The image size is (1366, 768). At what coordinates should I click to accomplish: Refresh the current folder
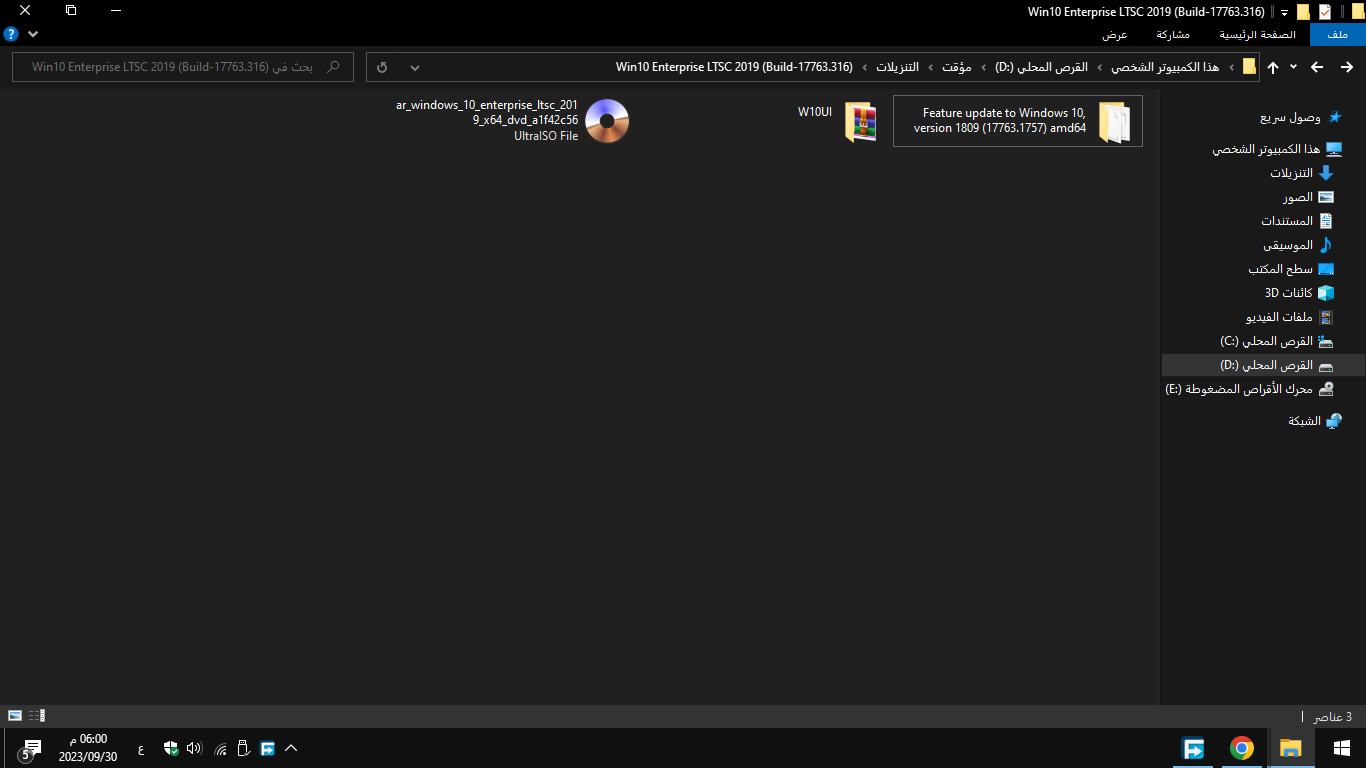[382, 67]
